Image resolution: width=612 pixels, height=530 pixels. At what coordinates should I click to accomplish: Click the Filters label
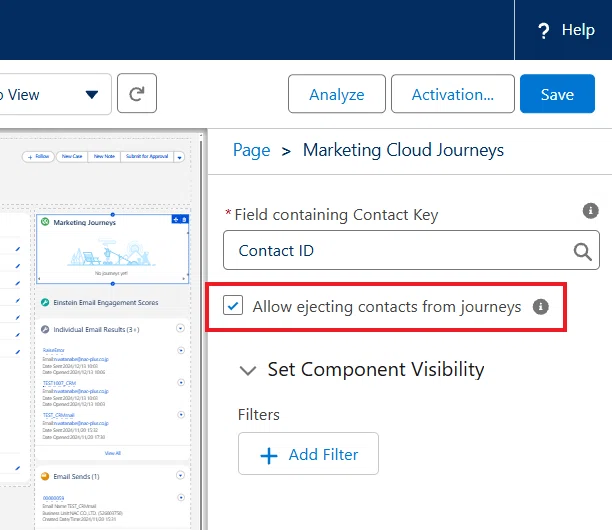tap(259, 414)
